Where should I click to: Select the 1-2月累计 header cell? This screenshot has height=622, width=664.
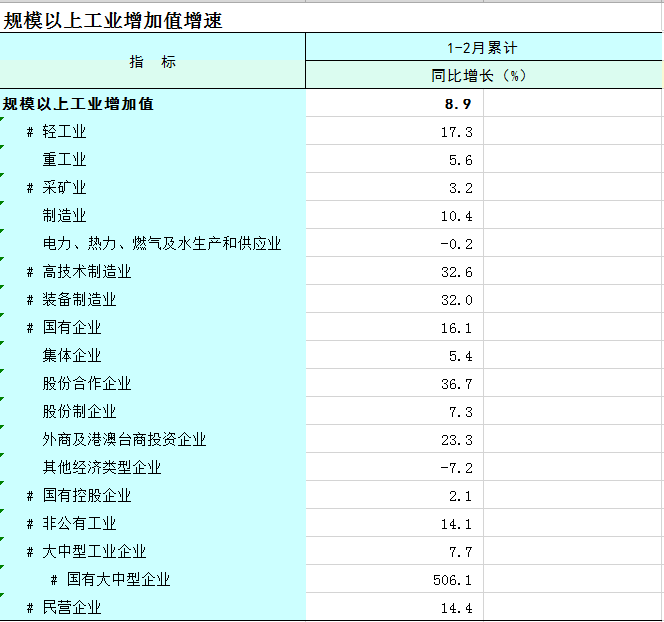click(x=482, y=47)
